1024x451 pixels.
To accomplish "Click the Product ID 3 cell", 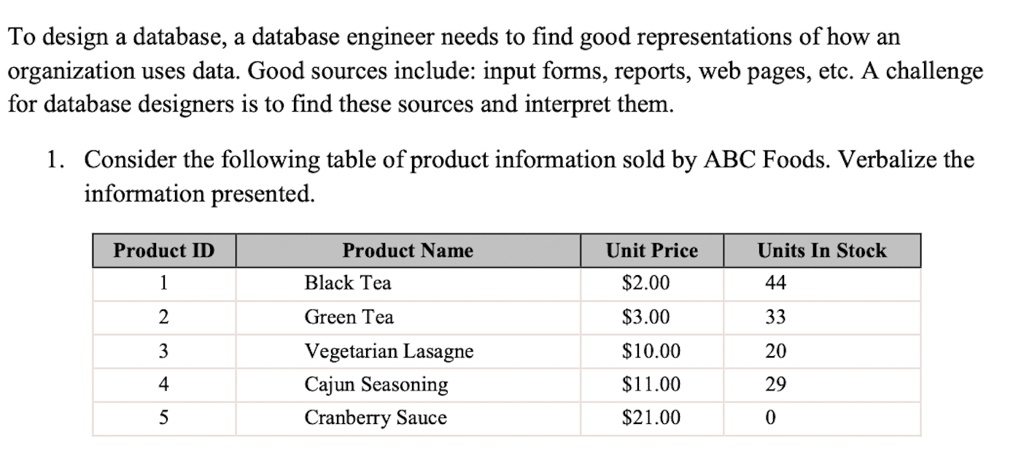I will (x=164, y=352).
